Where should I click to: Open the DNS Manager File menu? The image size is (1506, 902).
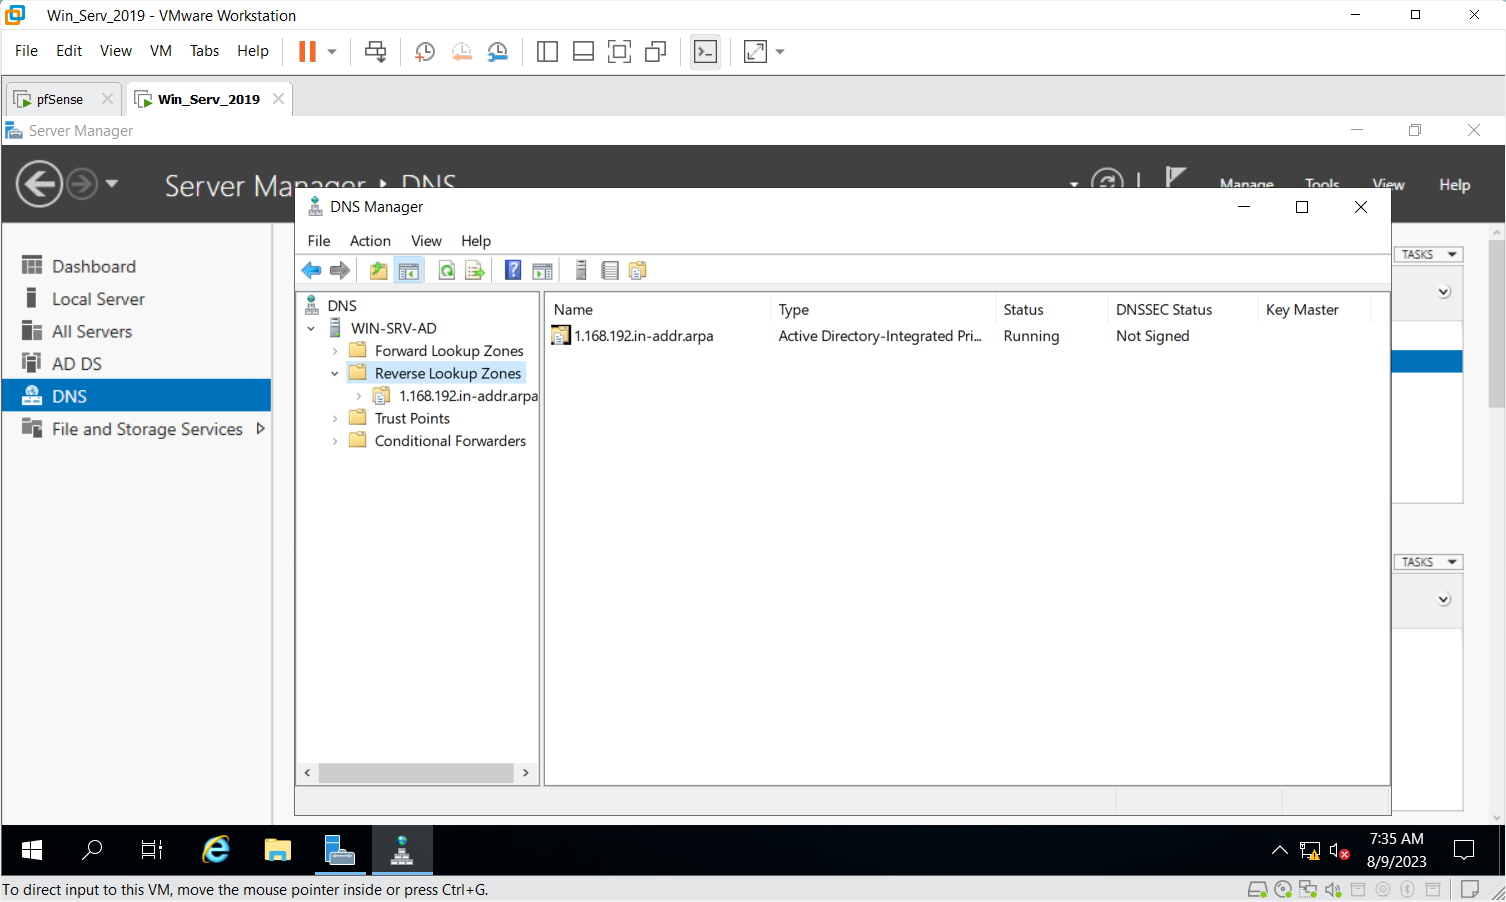click(319, 241)
